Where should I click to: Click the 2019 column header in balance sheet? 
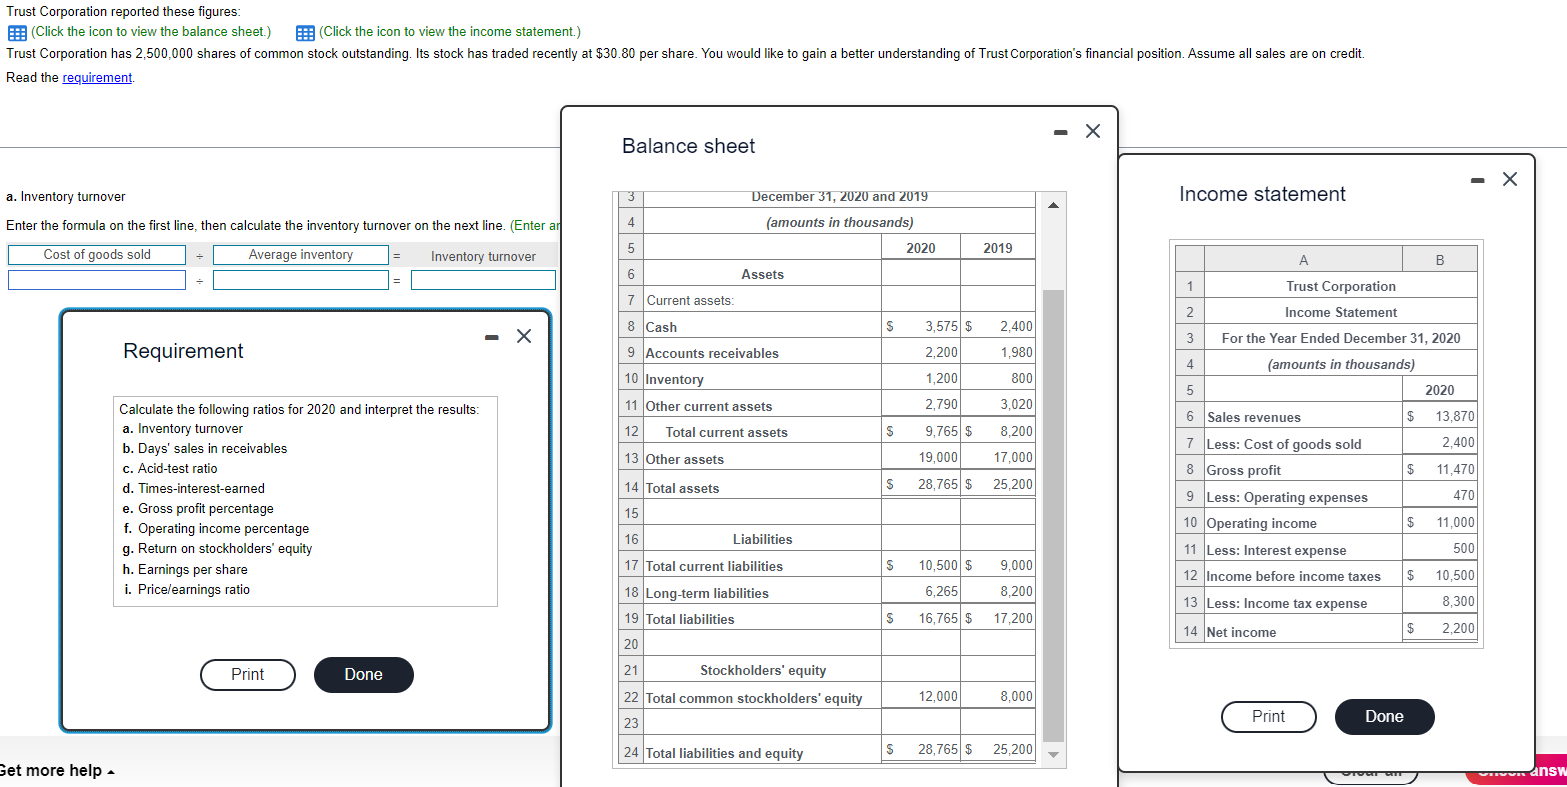(x=998, y=248)
